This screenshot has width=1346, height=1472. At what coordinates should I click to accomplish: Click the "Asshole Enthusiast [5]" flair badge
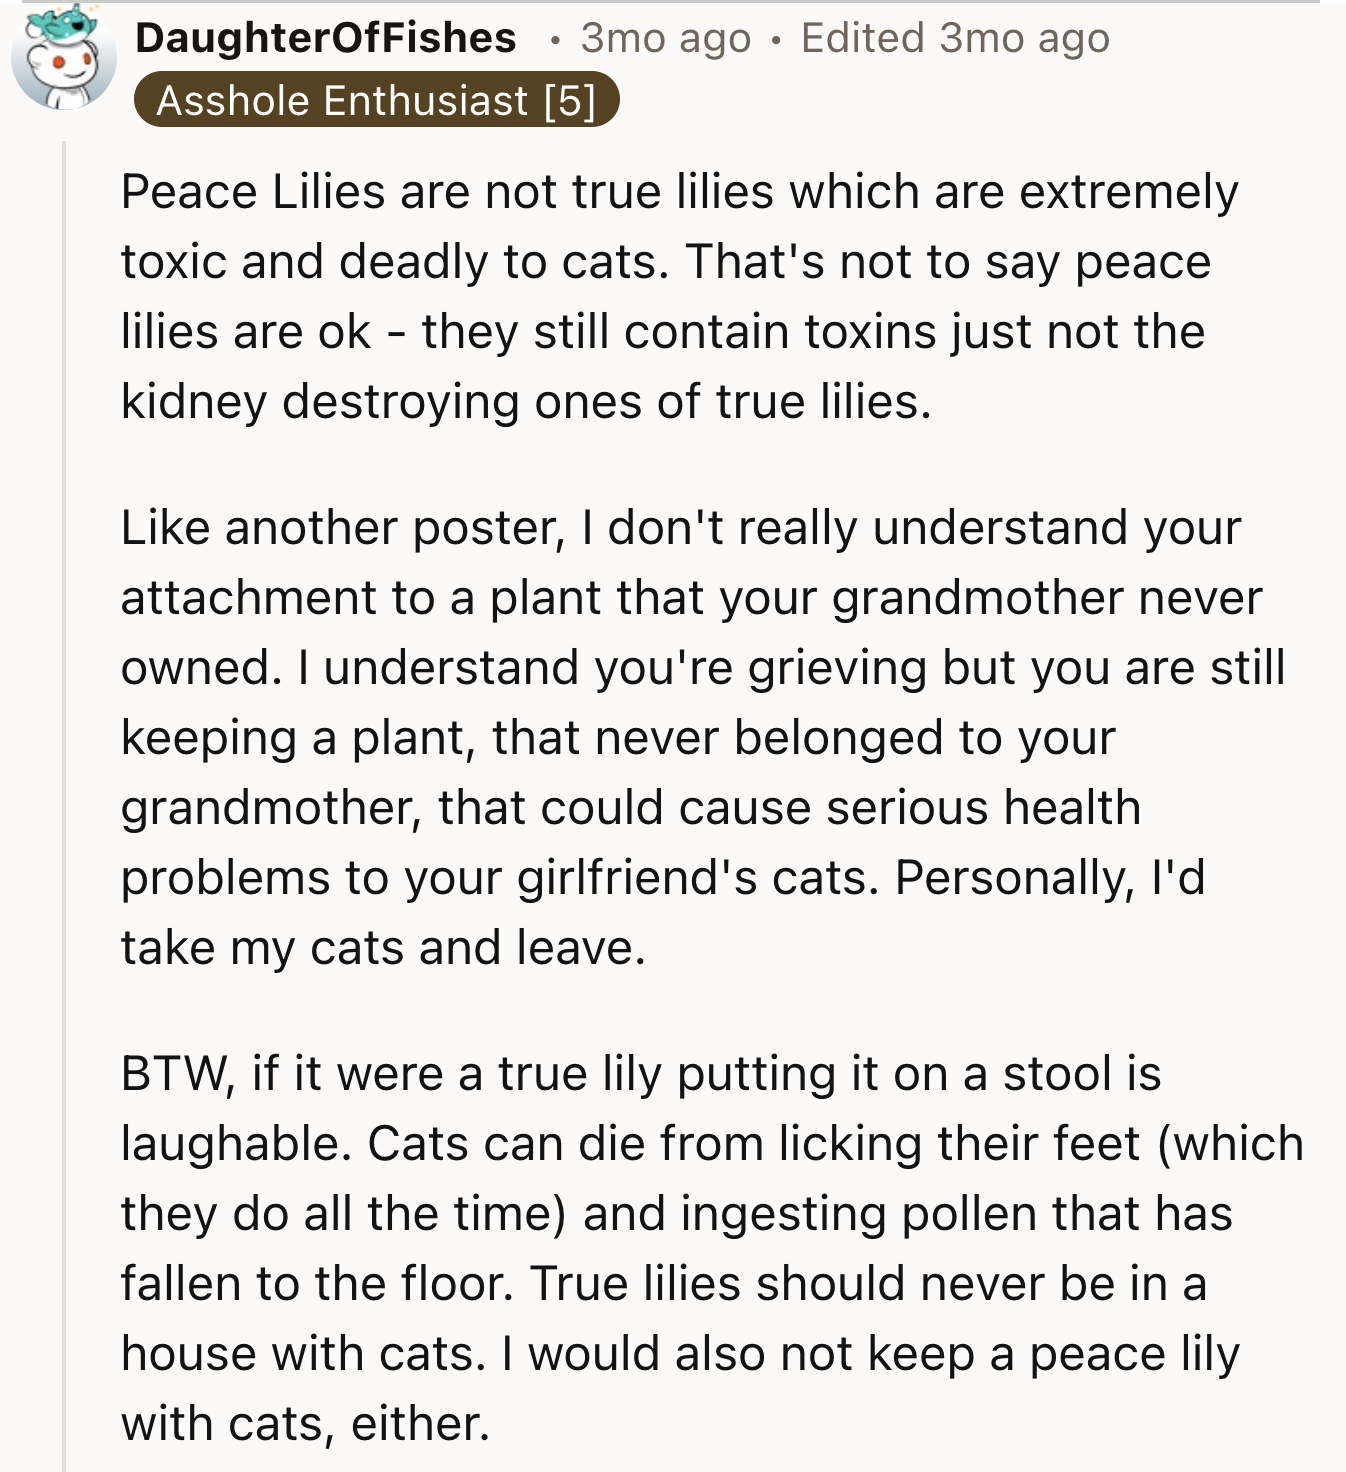(376, 100)
